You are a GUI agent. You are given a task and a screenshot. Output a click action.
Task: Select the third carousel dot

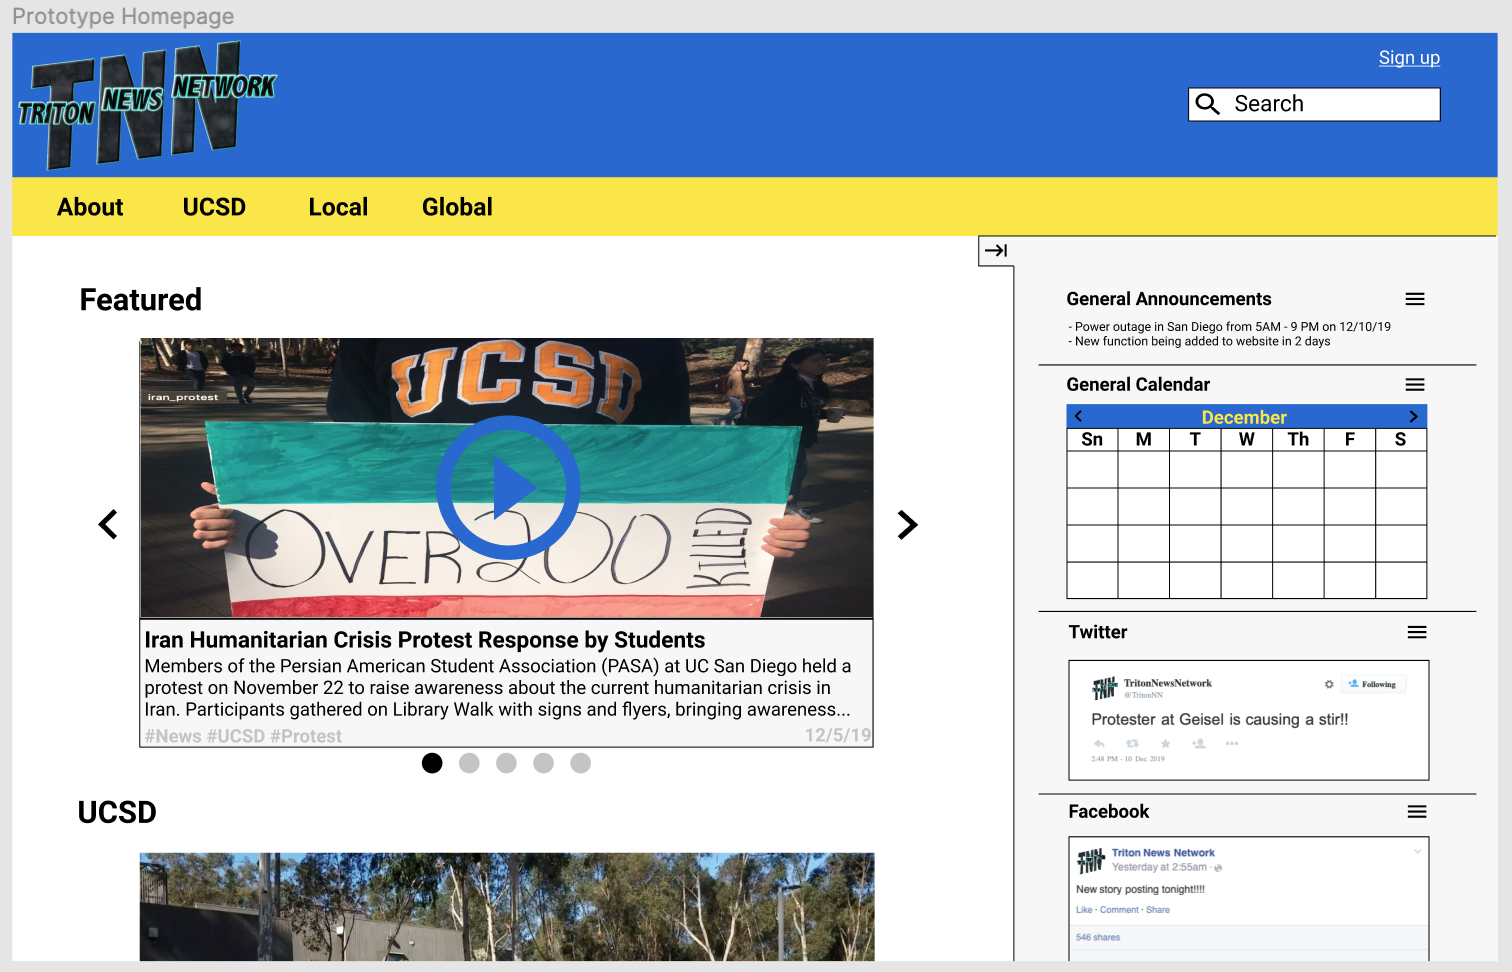pos(506,763)
